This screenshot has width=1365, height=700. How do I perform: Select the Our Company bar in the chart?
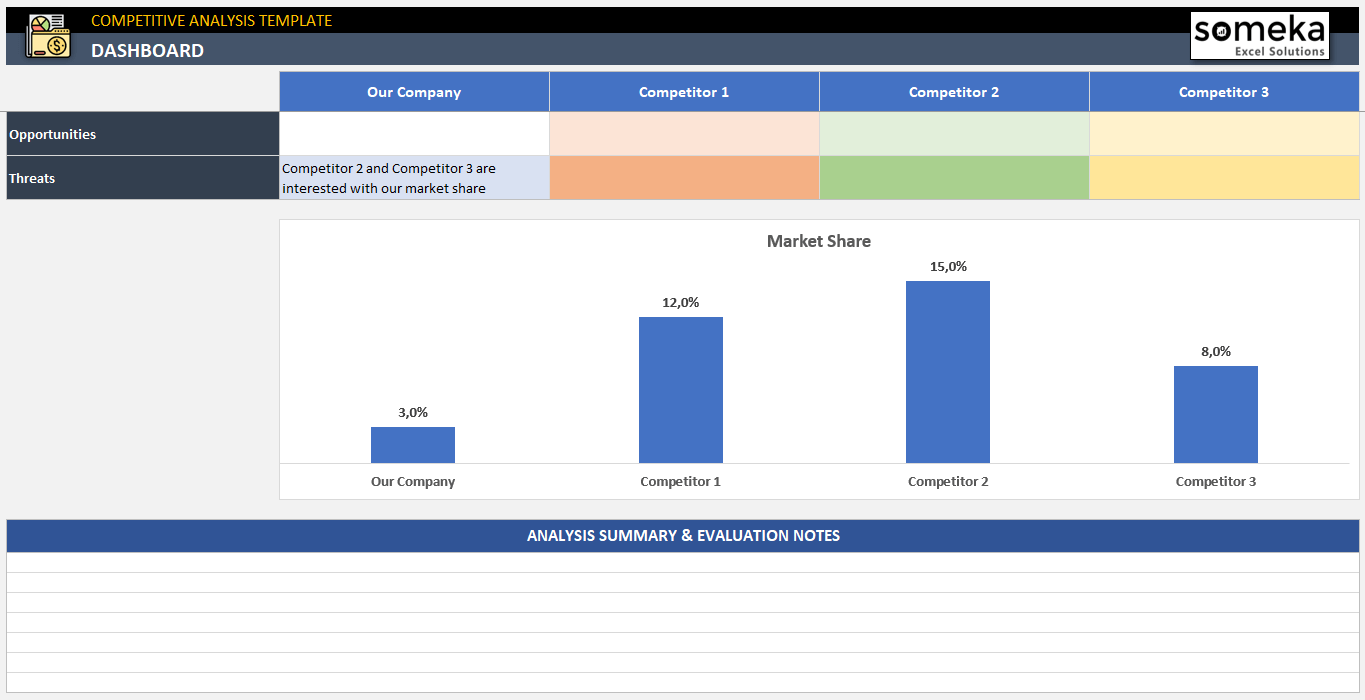tap(412, 445)
